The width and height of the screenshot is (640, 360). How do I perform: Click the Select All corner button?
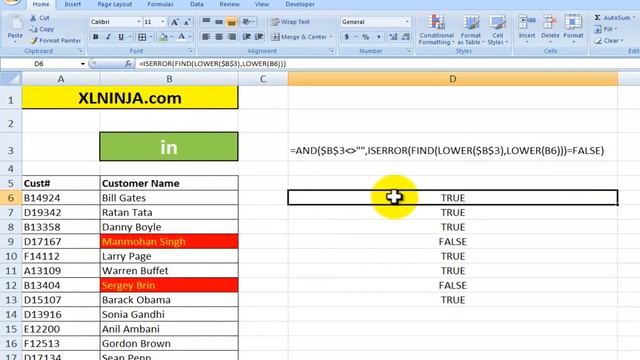pyautogui.click(x=11, y=79)
